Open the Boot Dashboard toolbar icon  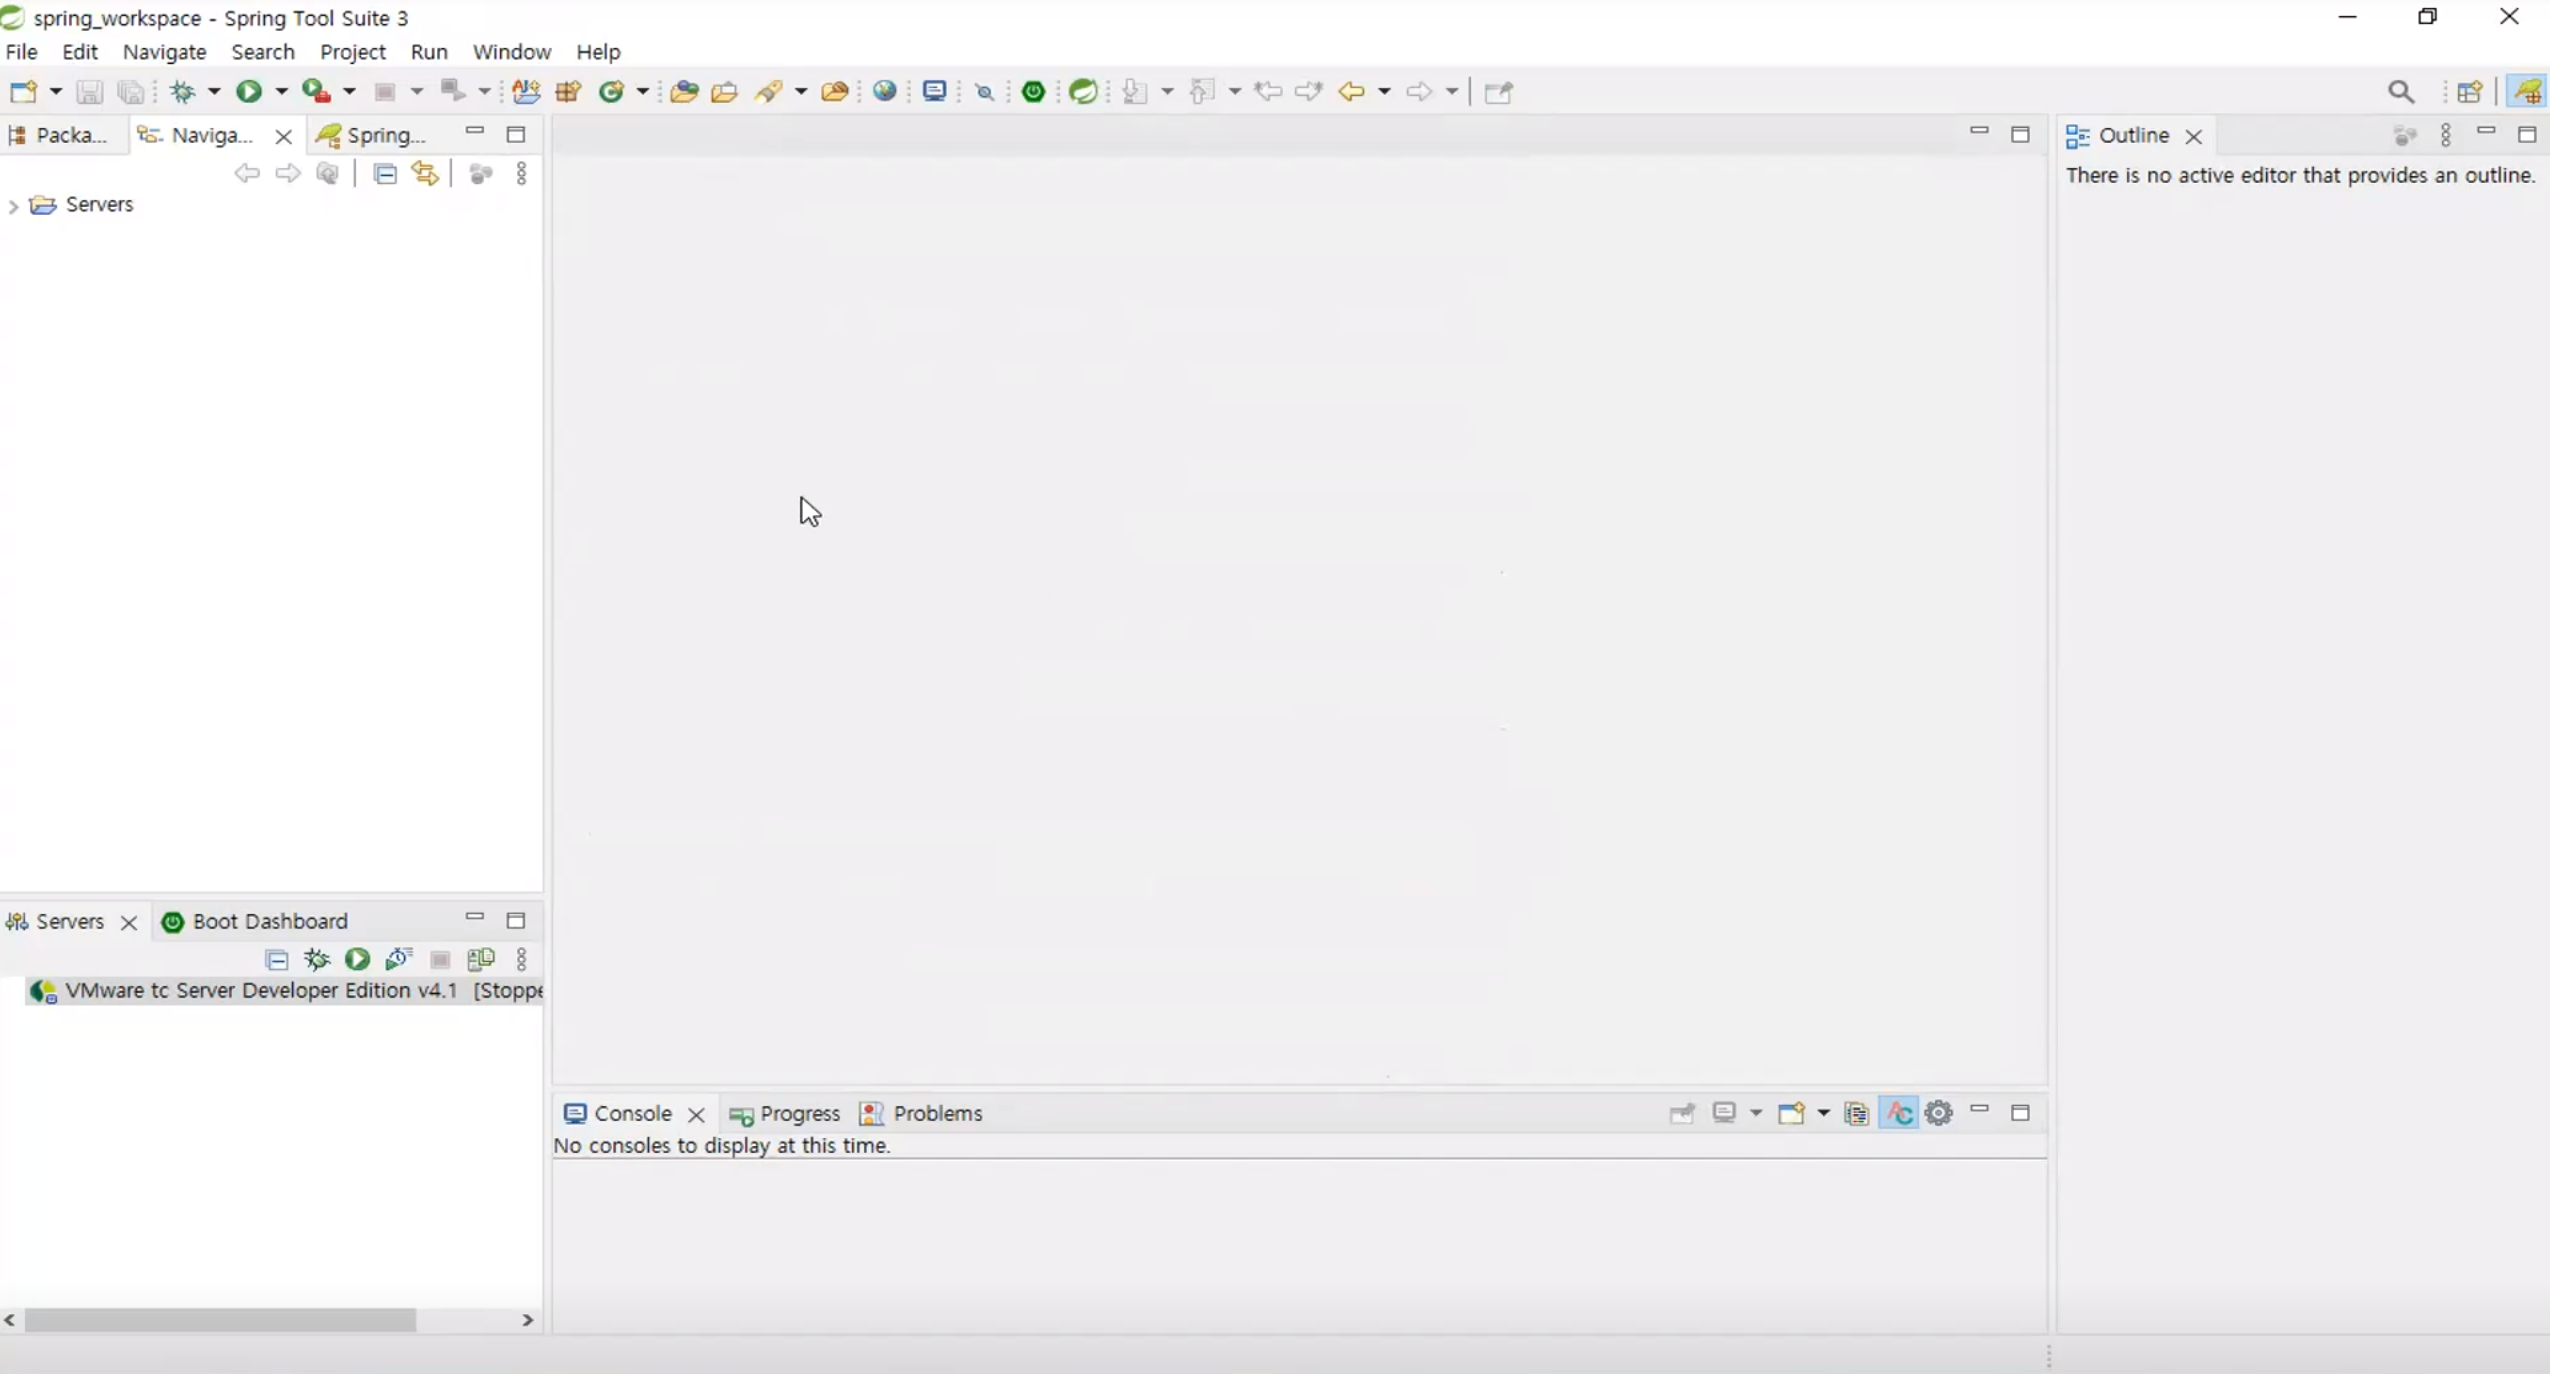(x=1034, y=92)
